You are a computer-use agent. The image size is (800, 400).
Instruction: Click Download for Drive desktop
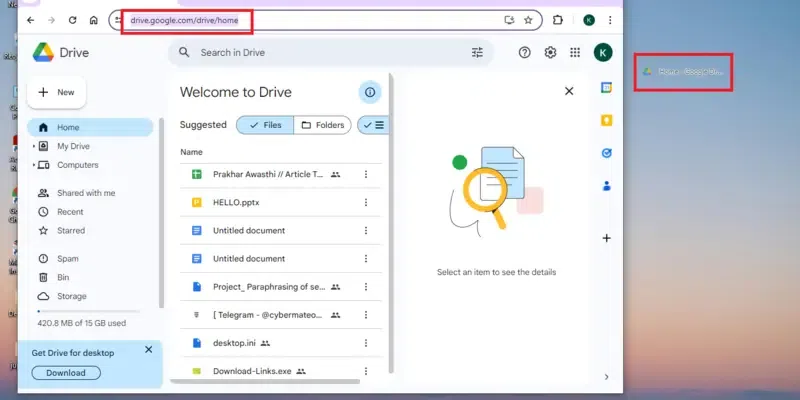pos(66,373)
